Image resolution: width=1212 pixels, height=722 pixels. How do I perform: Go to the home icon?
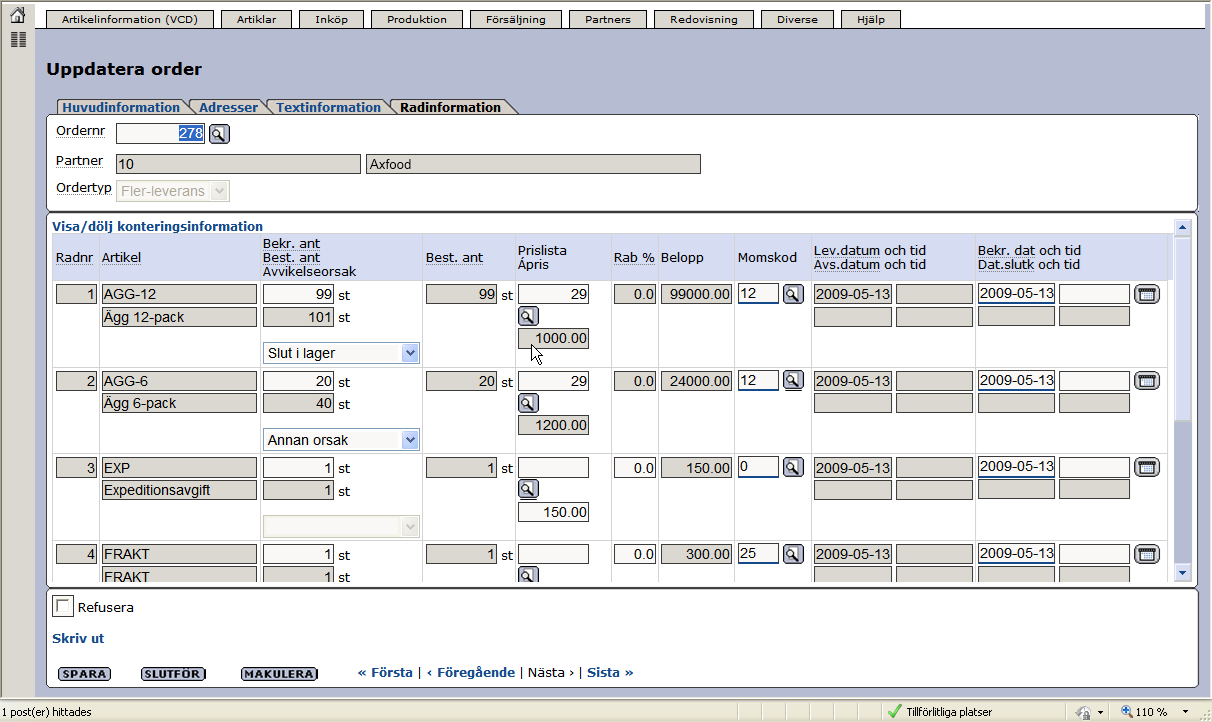[x=17, y=15]
